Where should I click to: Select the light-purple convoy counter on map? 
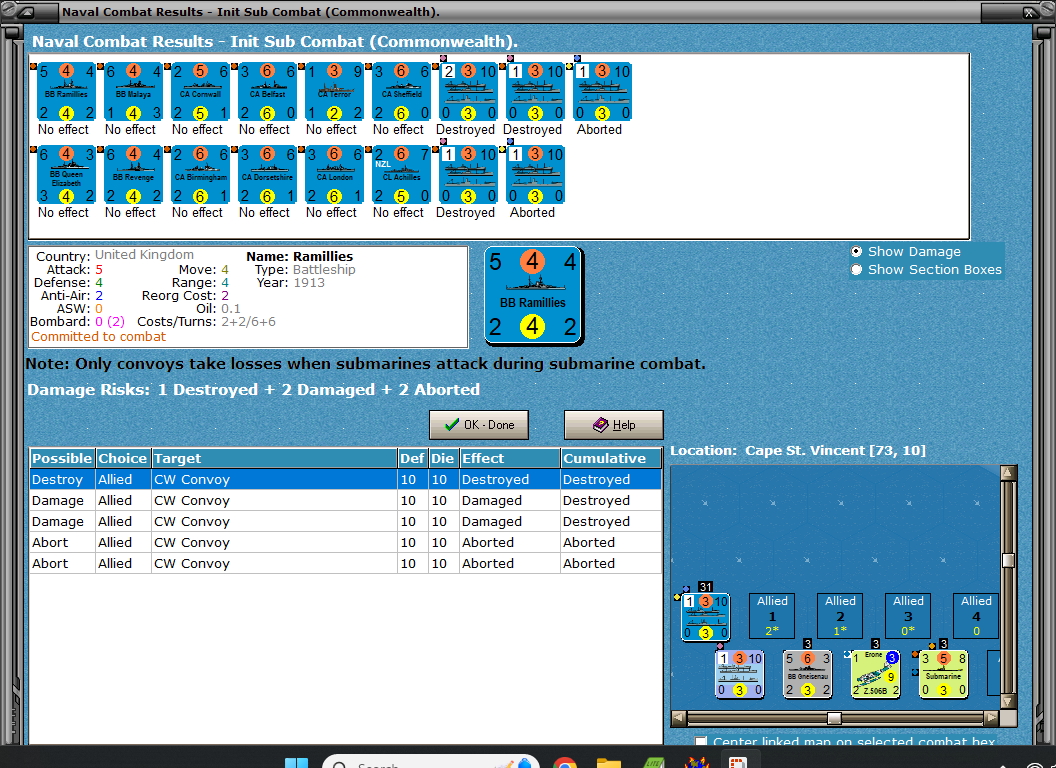pos(739,674)
